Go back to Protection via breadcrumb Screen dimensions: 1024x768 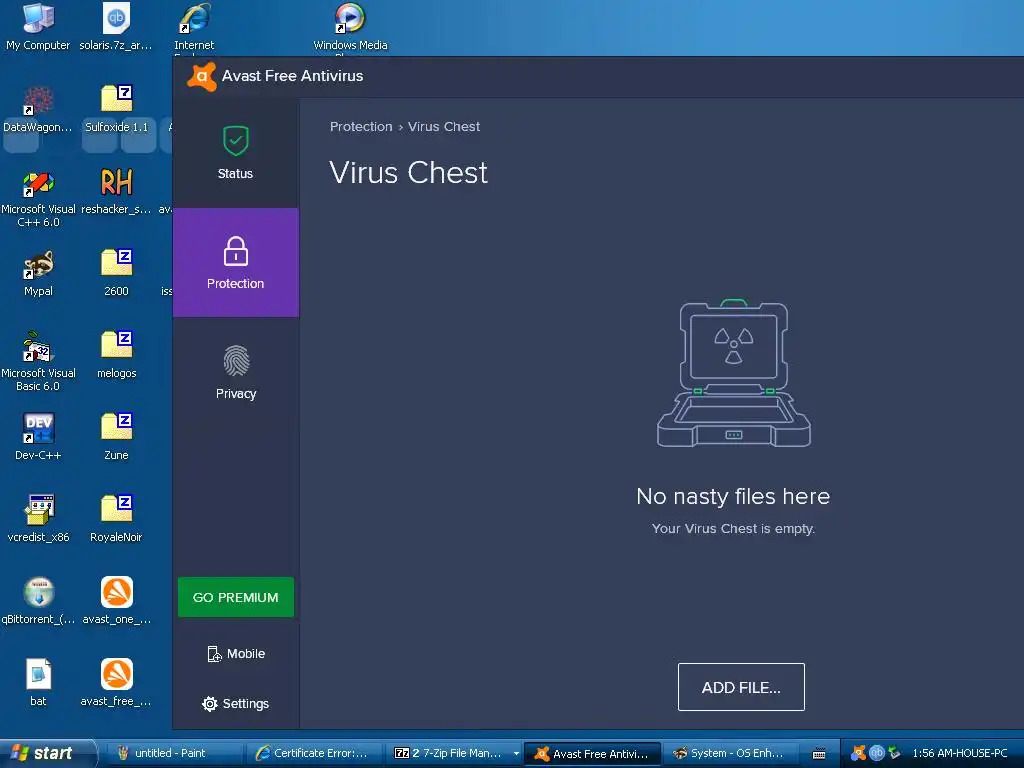point(361,127)
